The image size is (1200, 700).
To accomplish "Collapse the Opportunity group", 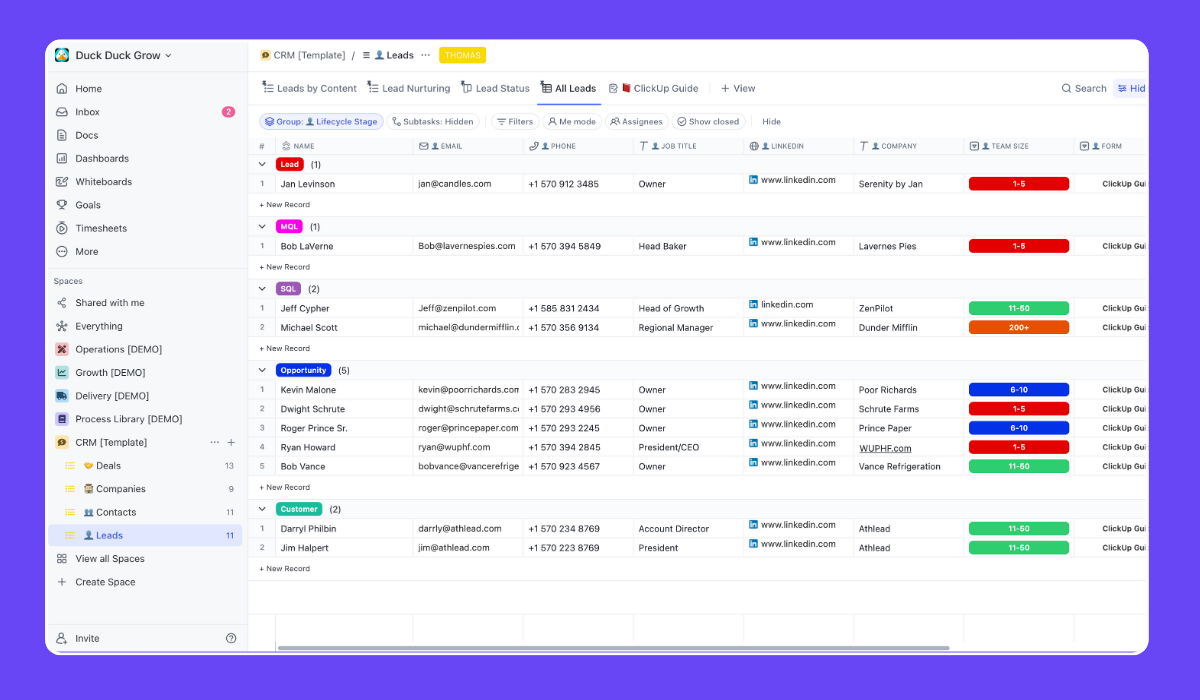I will coord(262,369).
